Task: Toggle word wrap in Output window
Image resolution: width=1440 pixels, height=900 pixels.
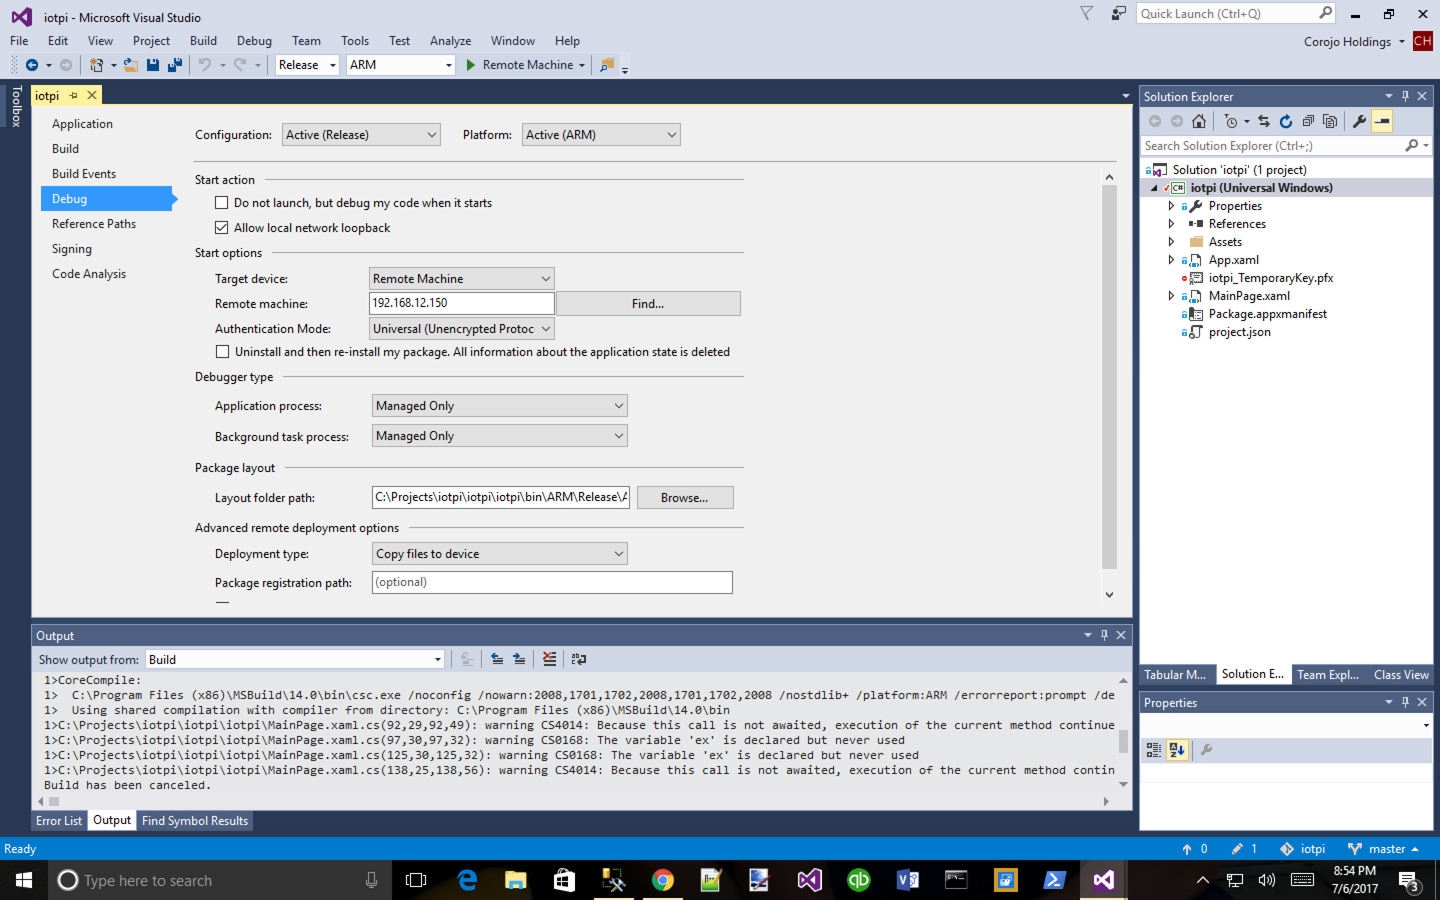Action: tap(578, 659)
